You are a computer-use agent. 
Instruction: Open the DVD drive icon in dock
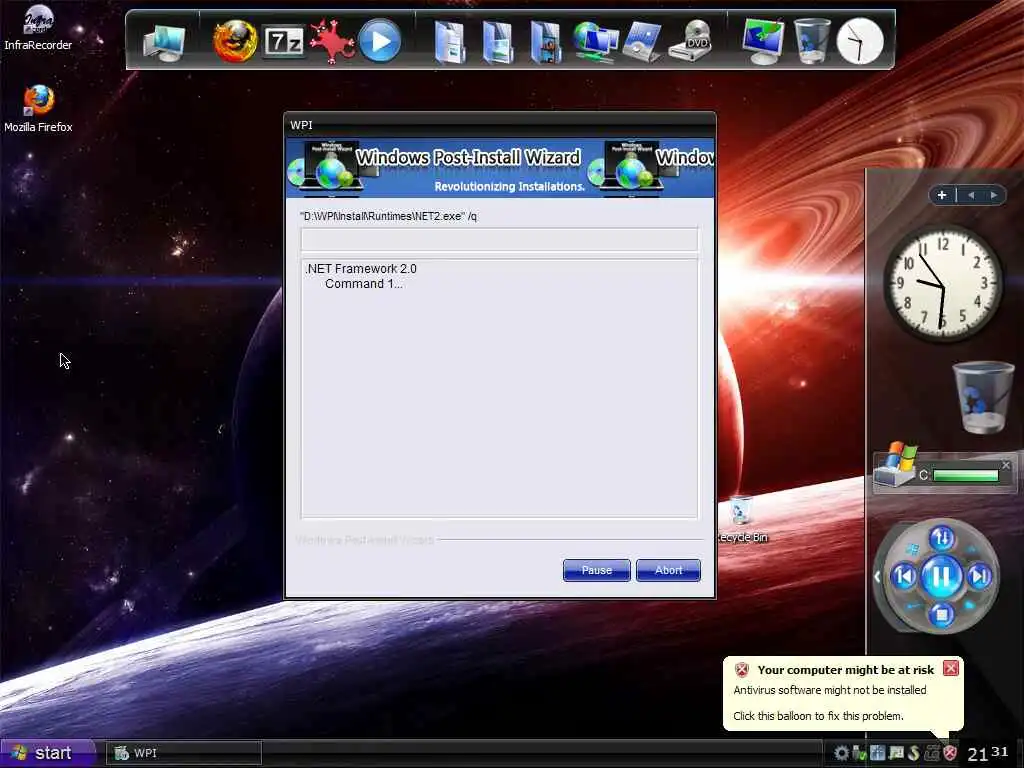[692, 41]
